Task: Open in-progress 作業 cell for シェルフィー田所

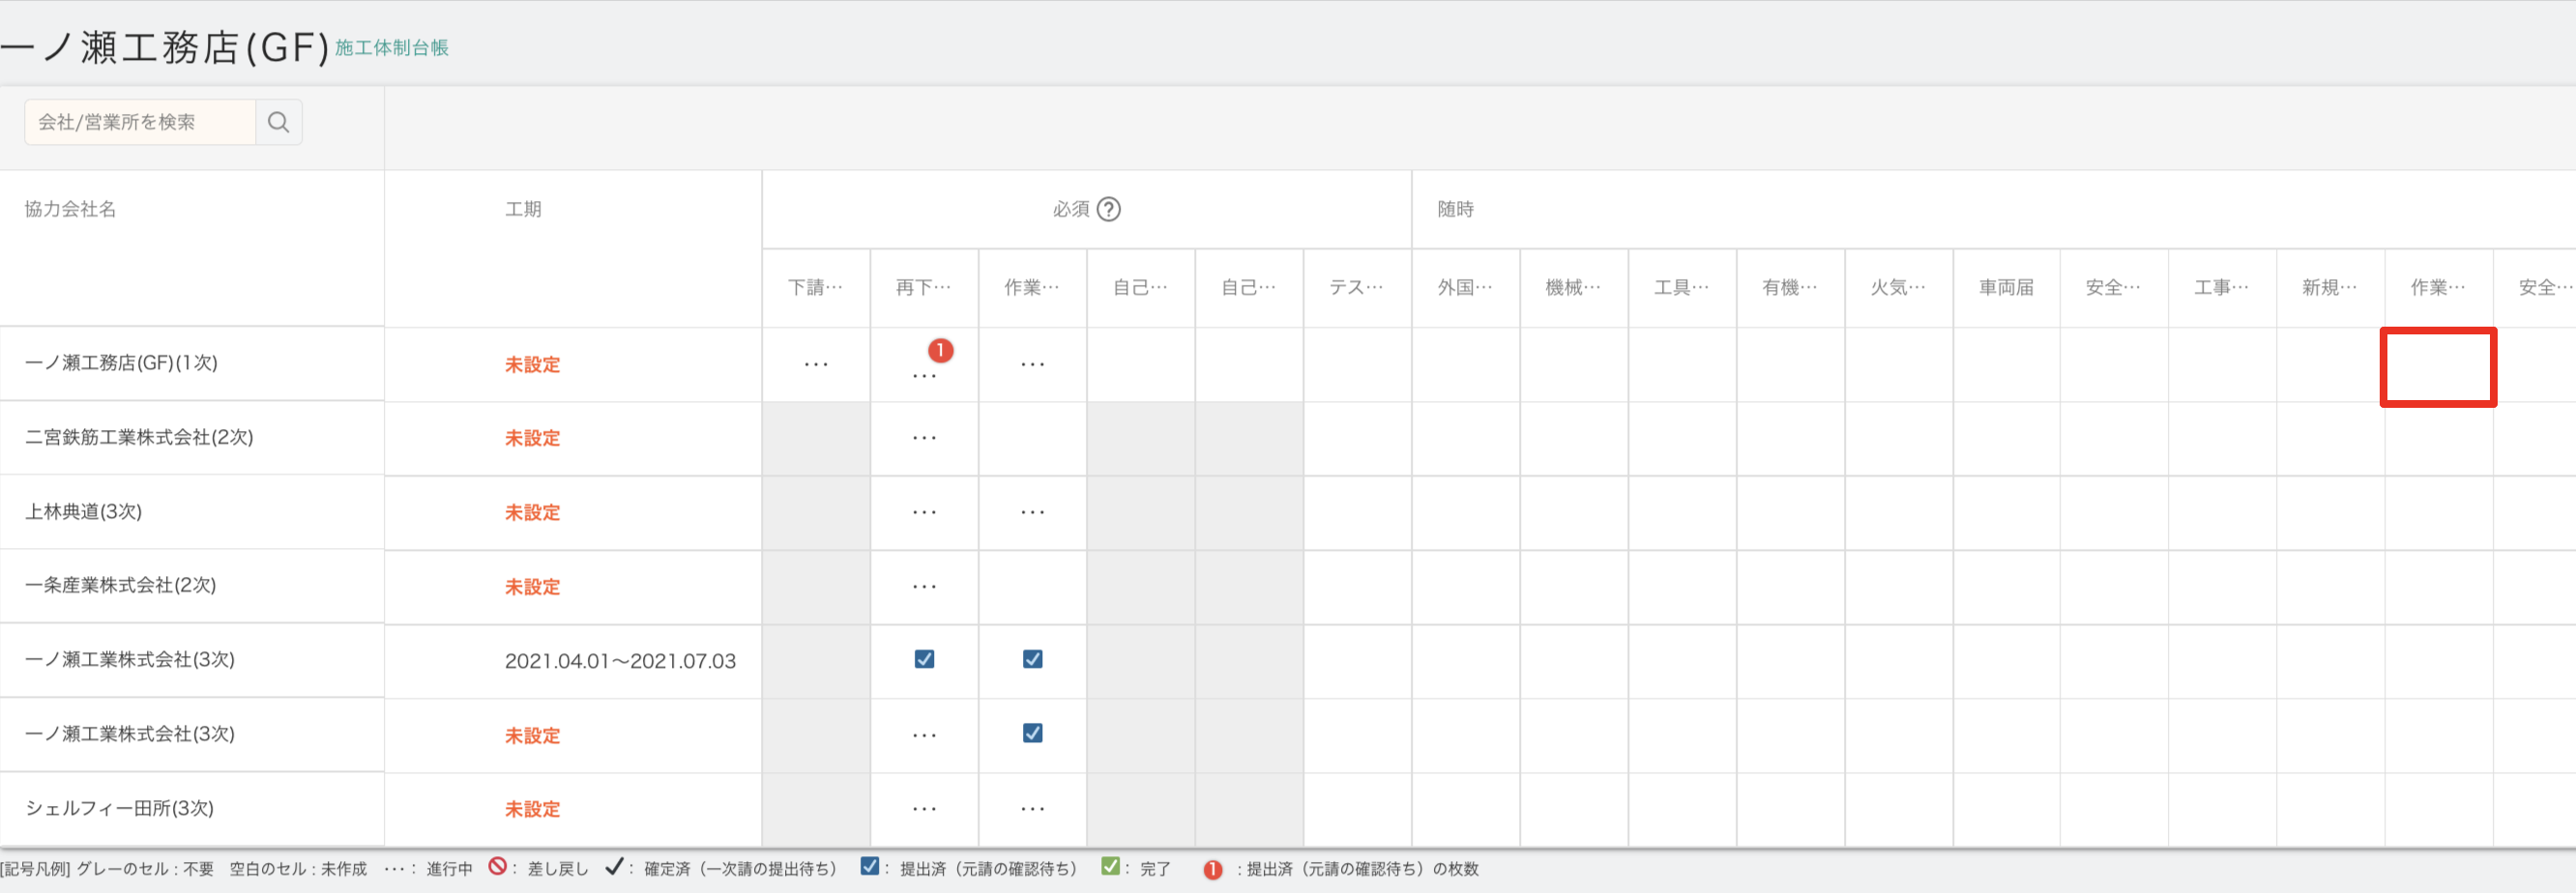Action: click(1032, 808)
